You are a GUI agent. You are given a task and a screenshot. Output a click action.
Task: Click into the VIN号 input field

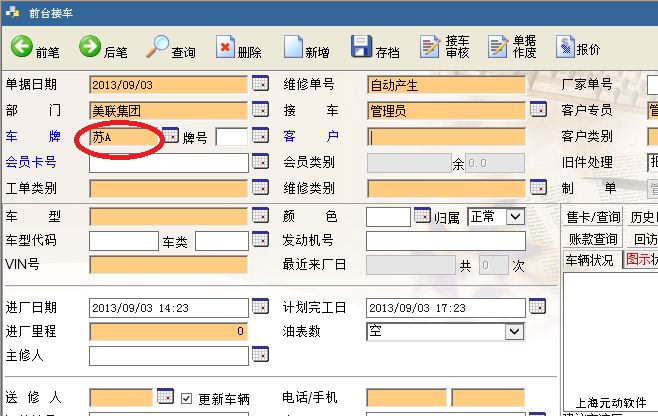[168, 265]
